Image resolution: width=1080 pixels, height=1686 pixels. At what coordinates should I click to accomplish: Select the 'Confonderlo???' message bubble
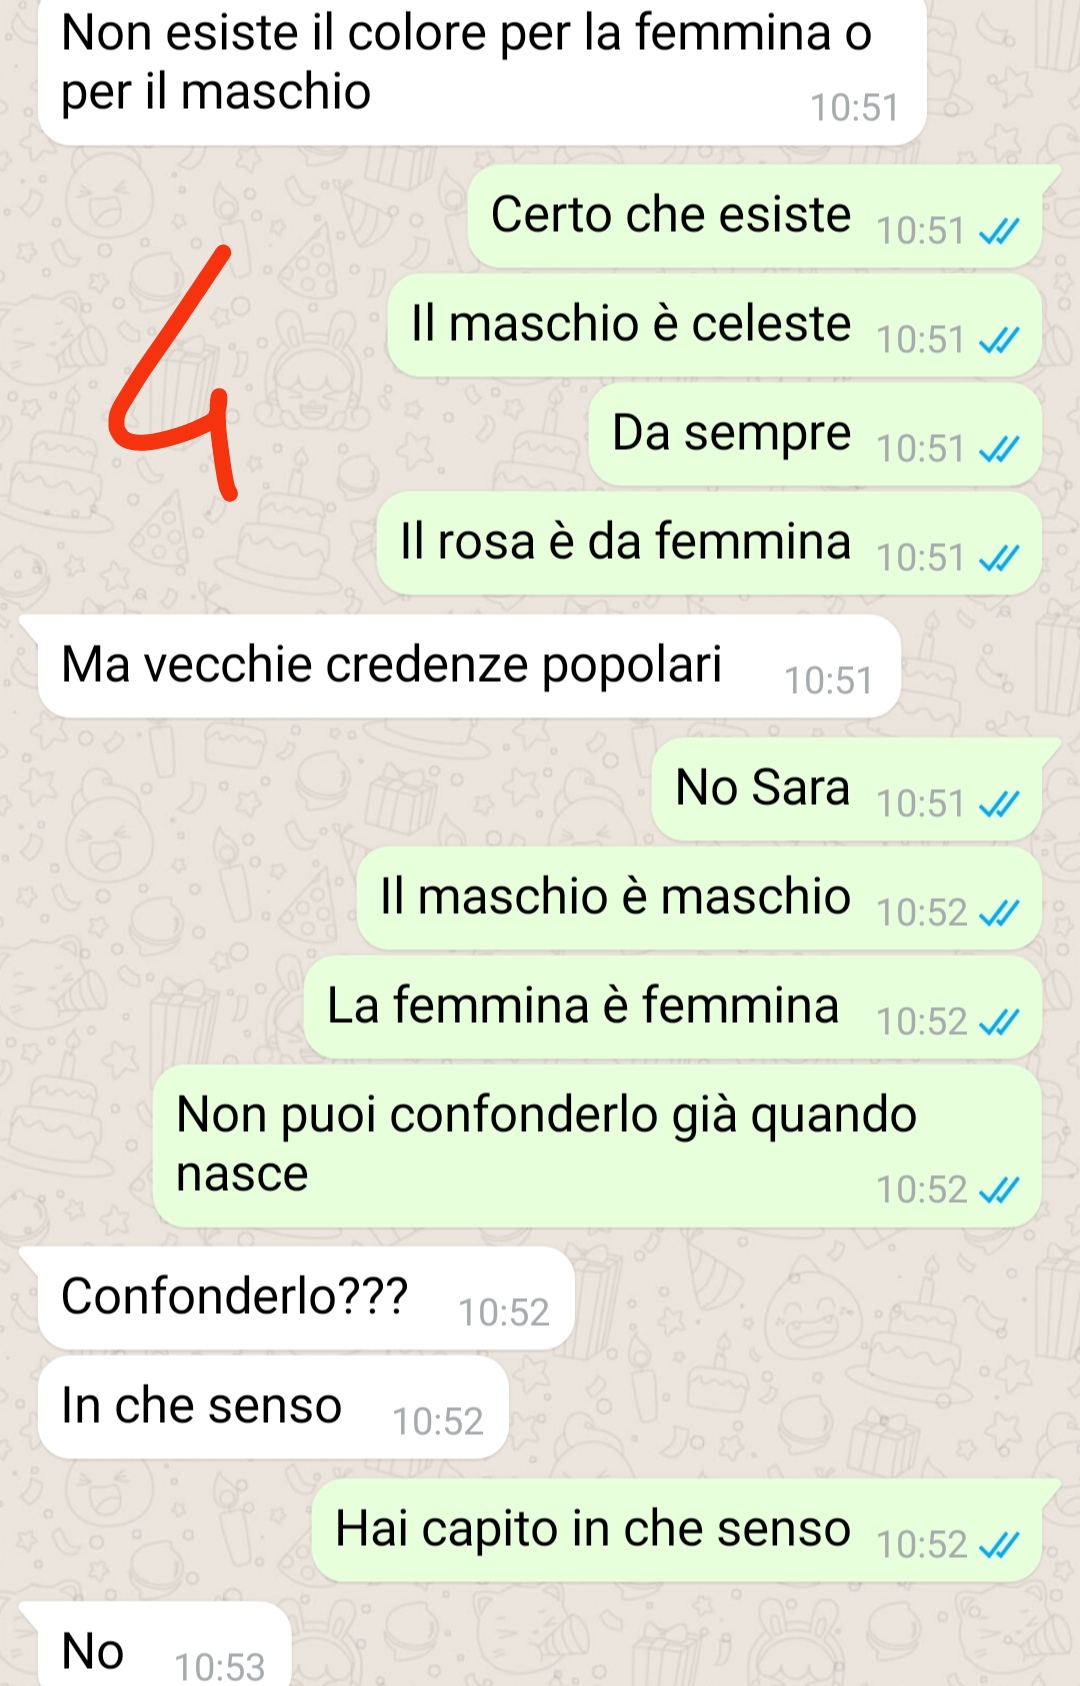point(306,1298)
